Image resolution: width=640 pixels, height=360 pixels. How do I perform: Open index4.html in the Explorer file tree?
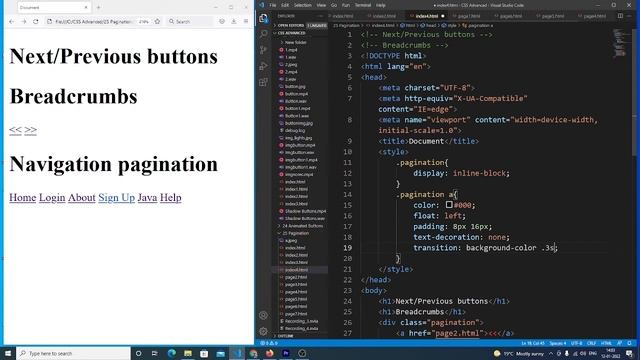pyautogui.click(x=296, y=270)
